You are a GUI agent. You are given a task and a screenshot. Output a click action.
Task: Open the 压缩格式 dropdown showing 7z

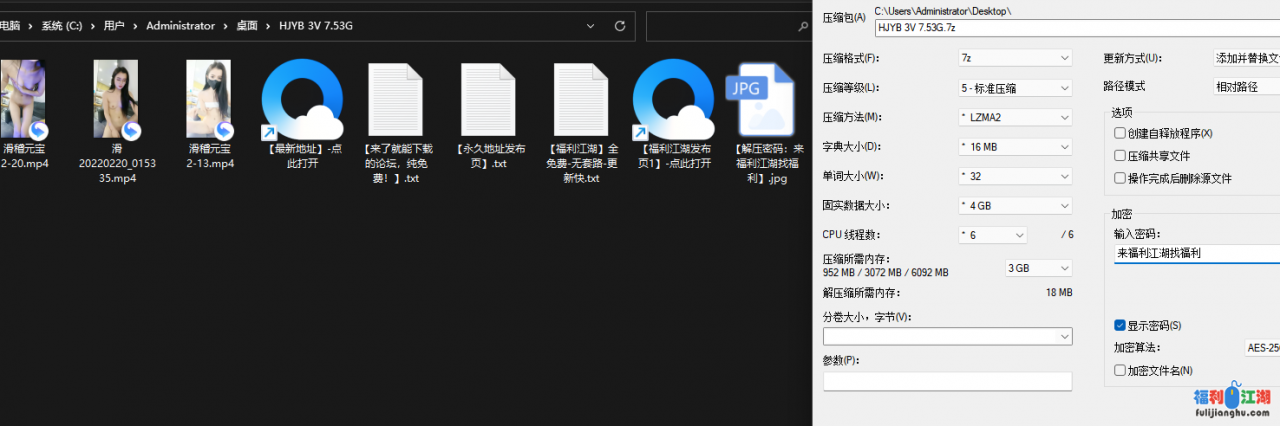1014,58
